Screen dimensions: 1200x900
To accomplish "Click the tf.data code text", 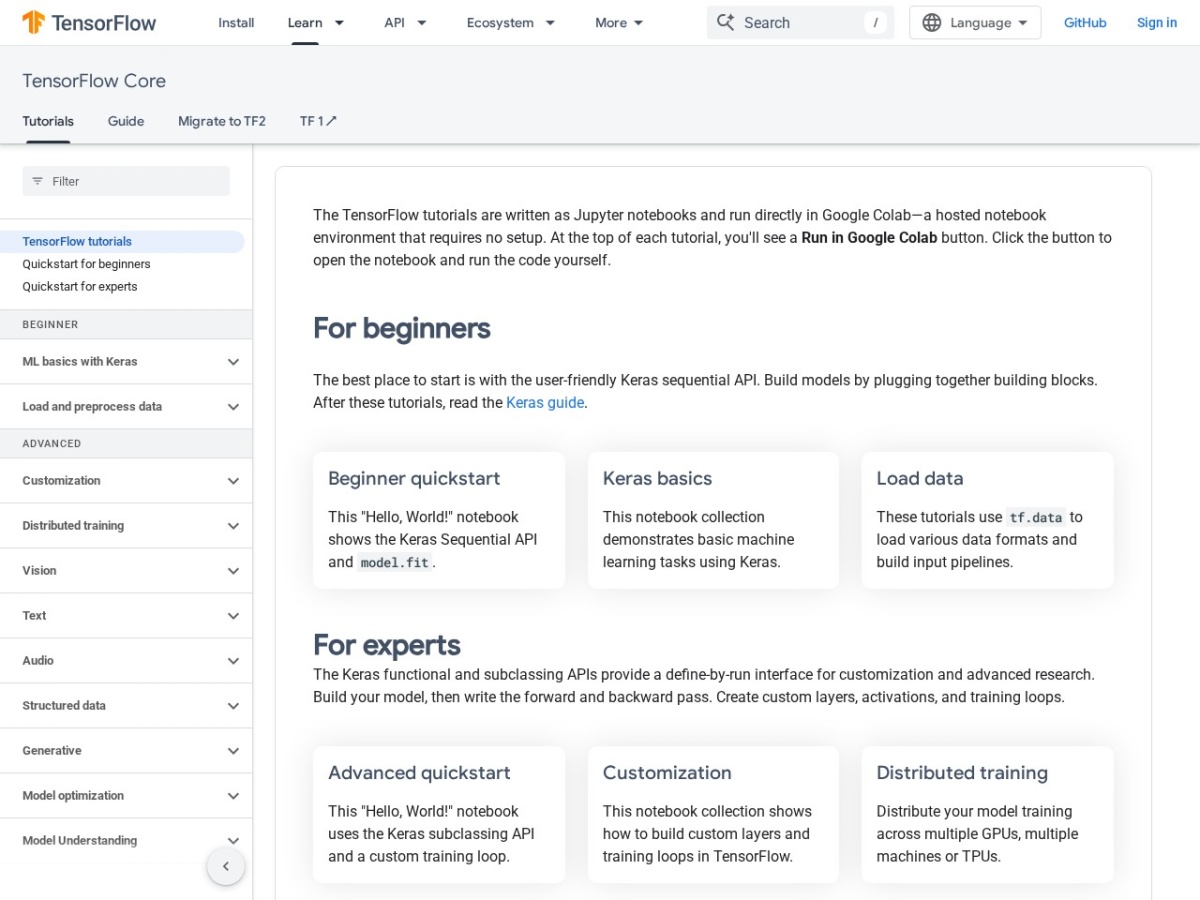I will coord(1035,517).
